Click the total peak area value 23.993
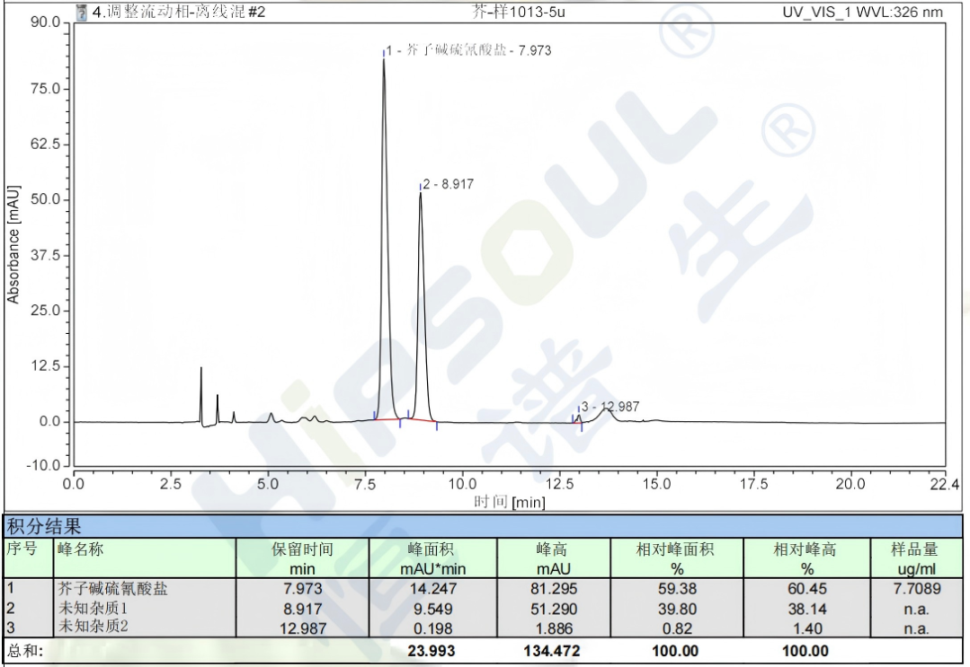Screen dimensions: 970x667 432,650
